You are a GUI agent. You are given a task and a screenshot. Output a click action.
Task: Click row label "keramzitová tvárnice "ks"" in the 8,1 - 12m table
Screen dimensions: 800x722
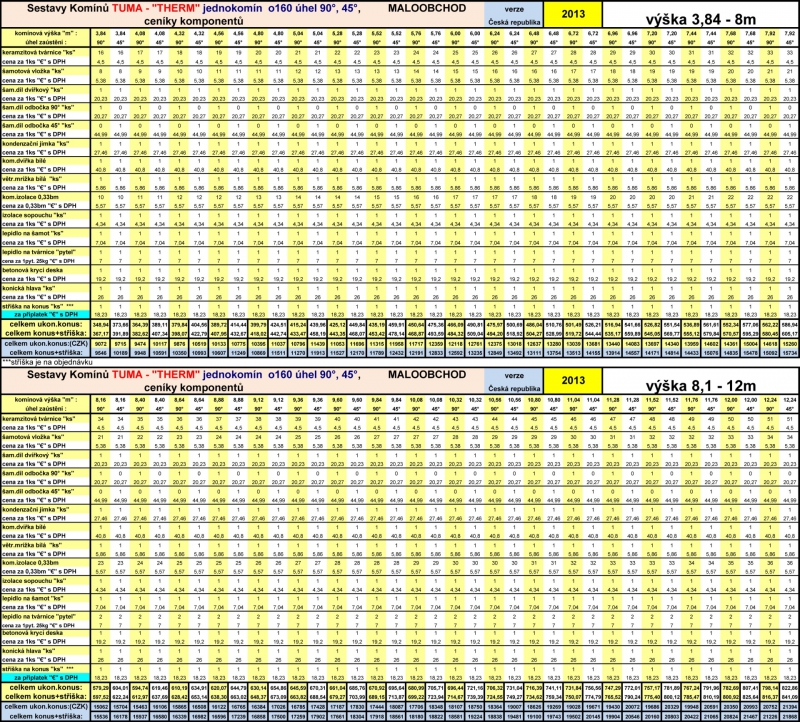[38, 418]
